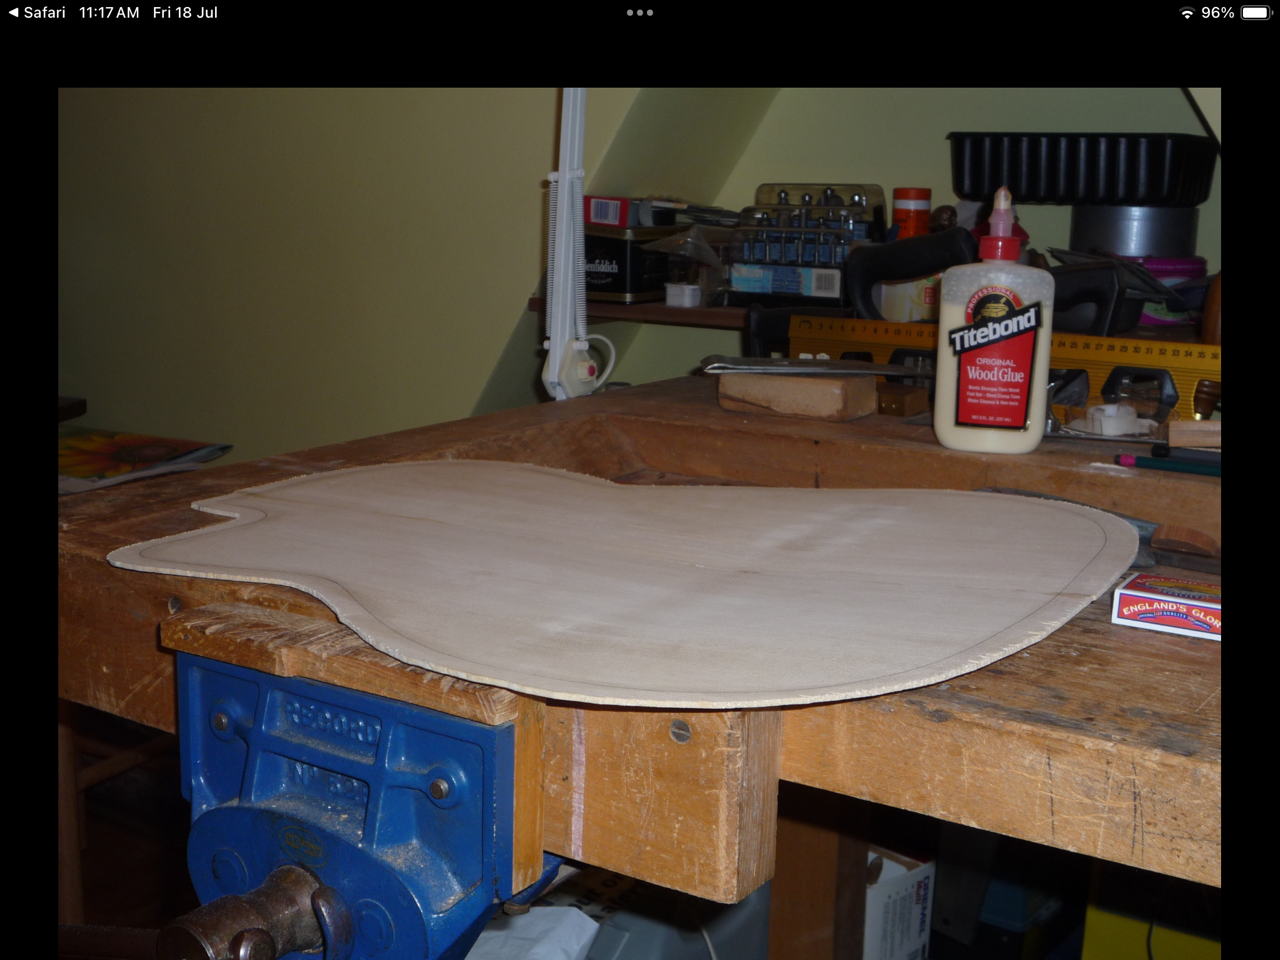Tap the Fri 18 Jul date
1280x960 pixels.
(x=185, y=13)
